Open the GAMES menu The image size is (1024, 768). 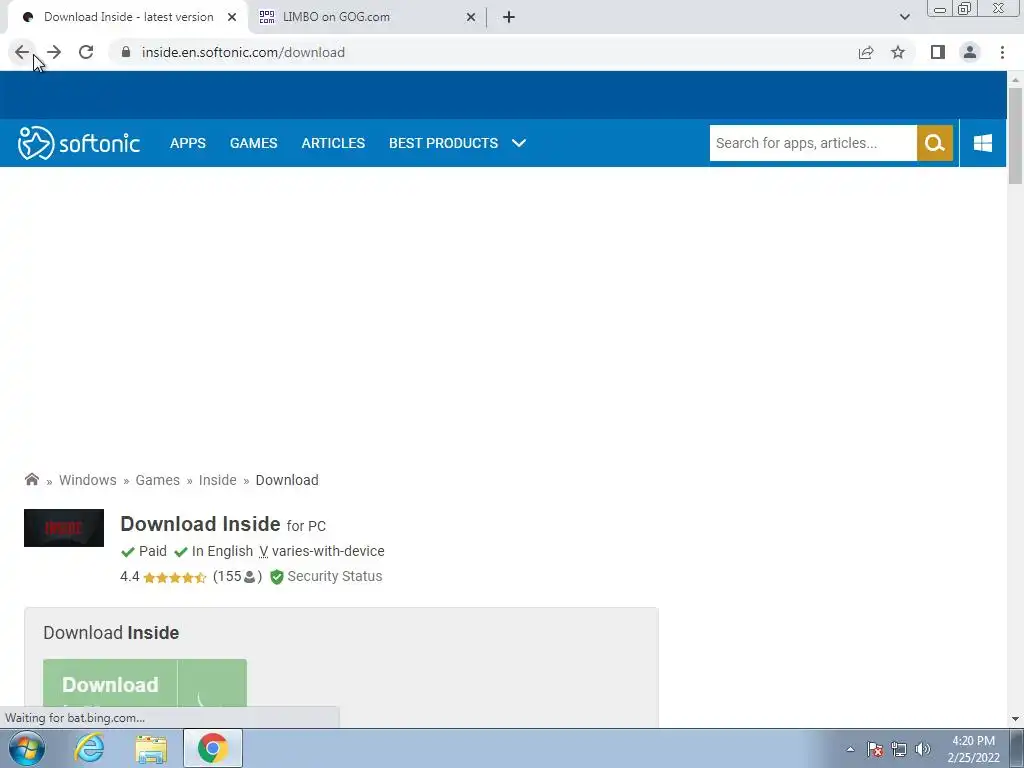click(253, 143)
